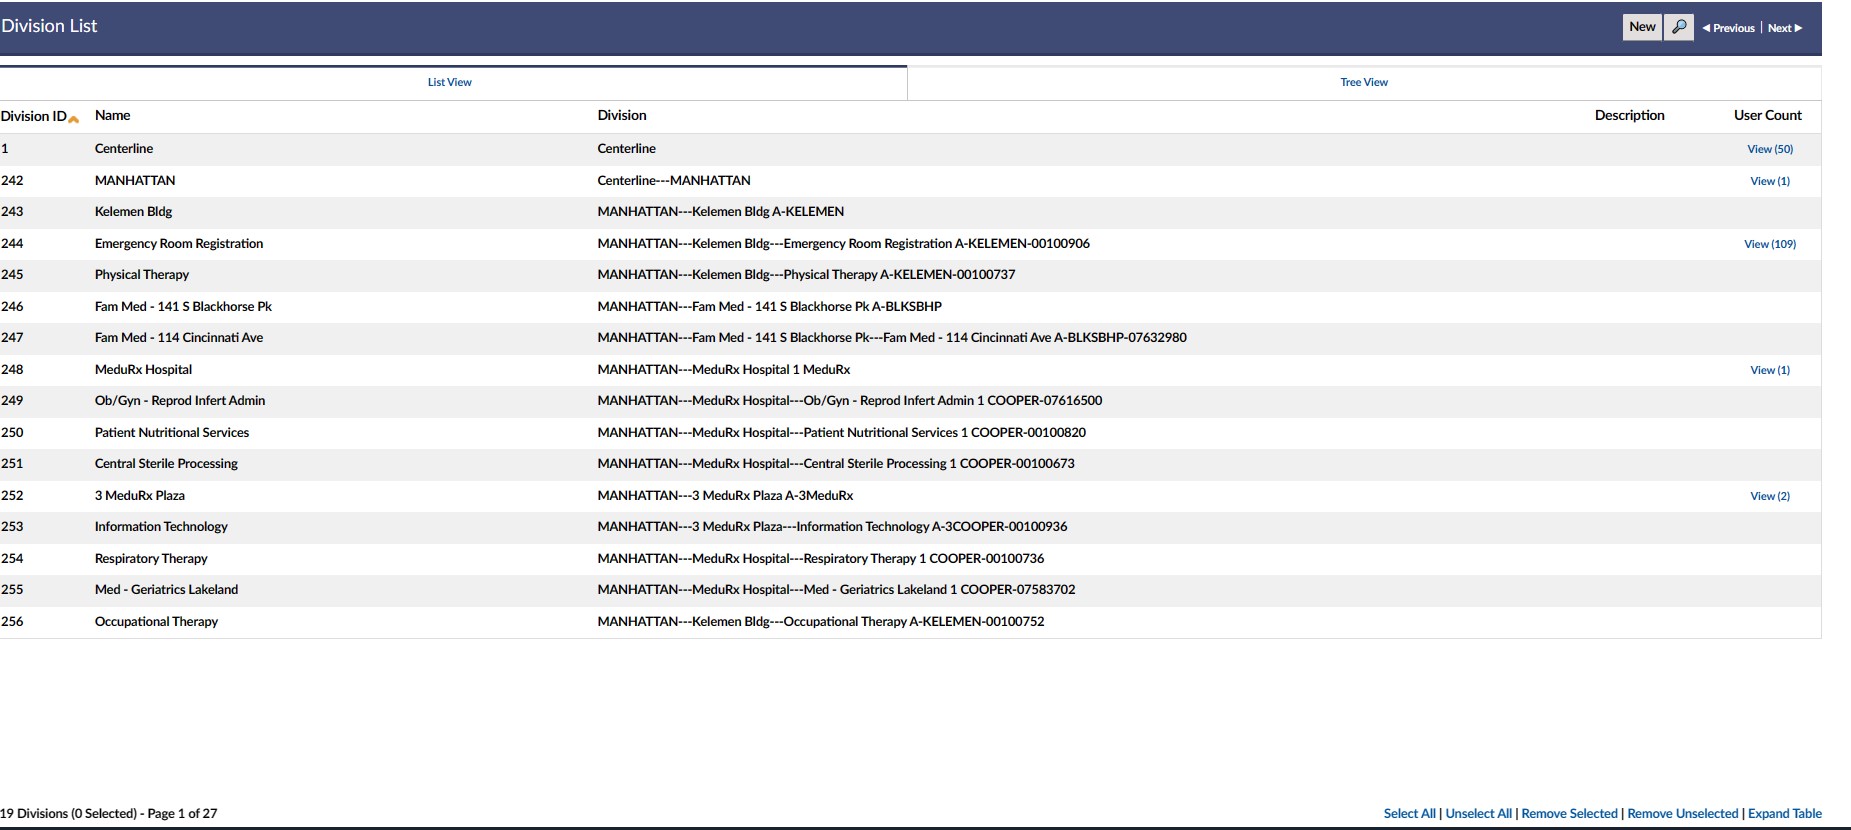Select the Information Technology row
The width and height of the screenshot is (1851, 830).
161,527
